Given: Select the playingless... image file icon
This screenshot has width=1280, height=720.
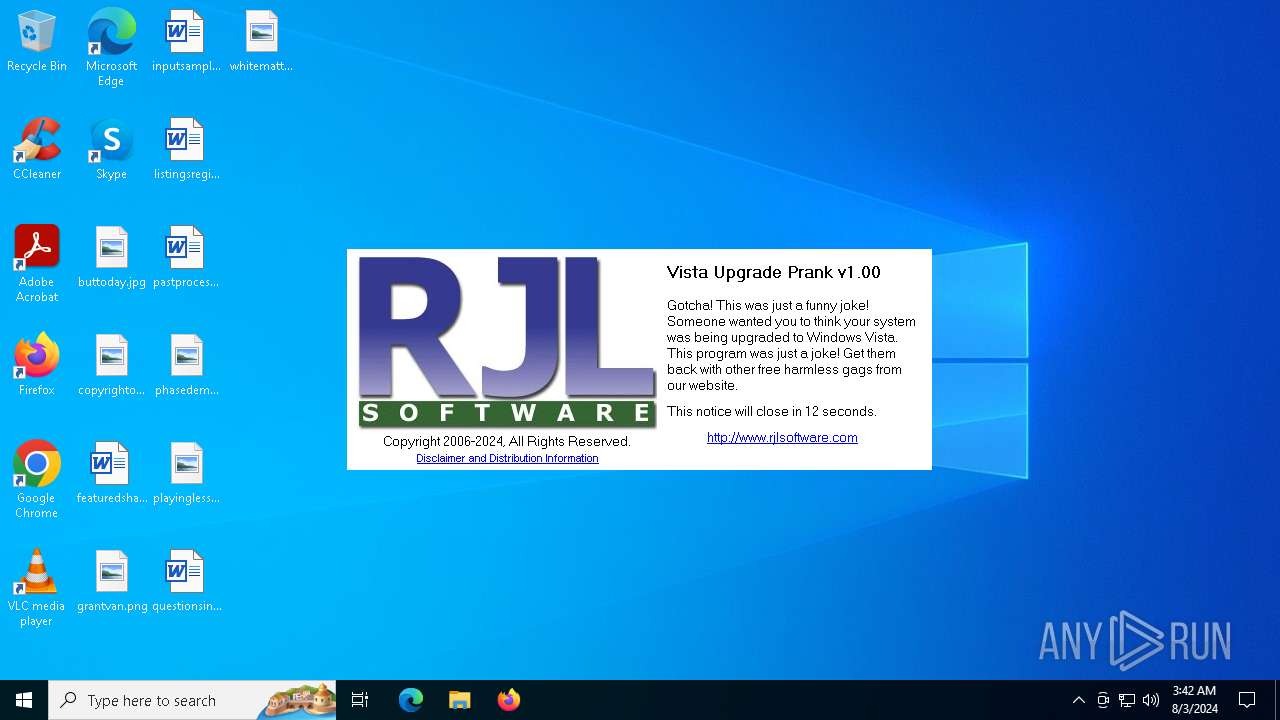Looking at the screenshot, I should point(186,474).
